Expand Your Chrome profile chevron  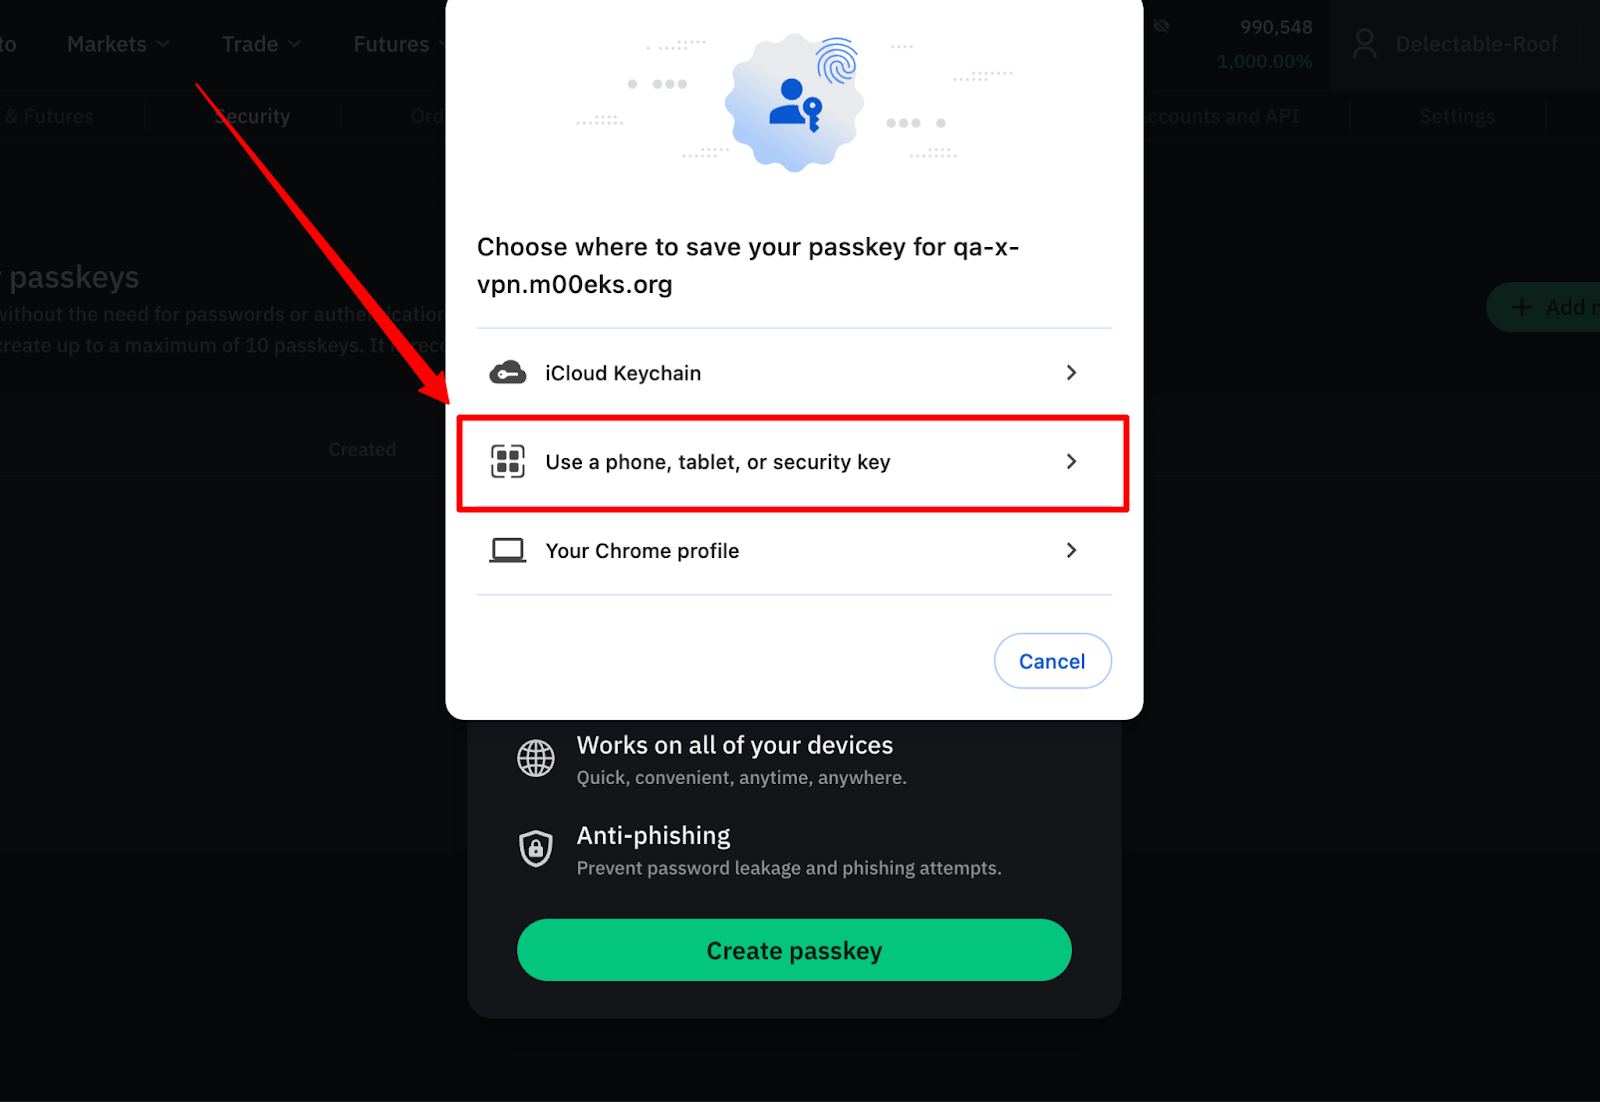(1071, 550)
